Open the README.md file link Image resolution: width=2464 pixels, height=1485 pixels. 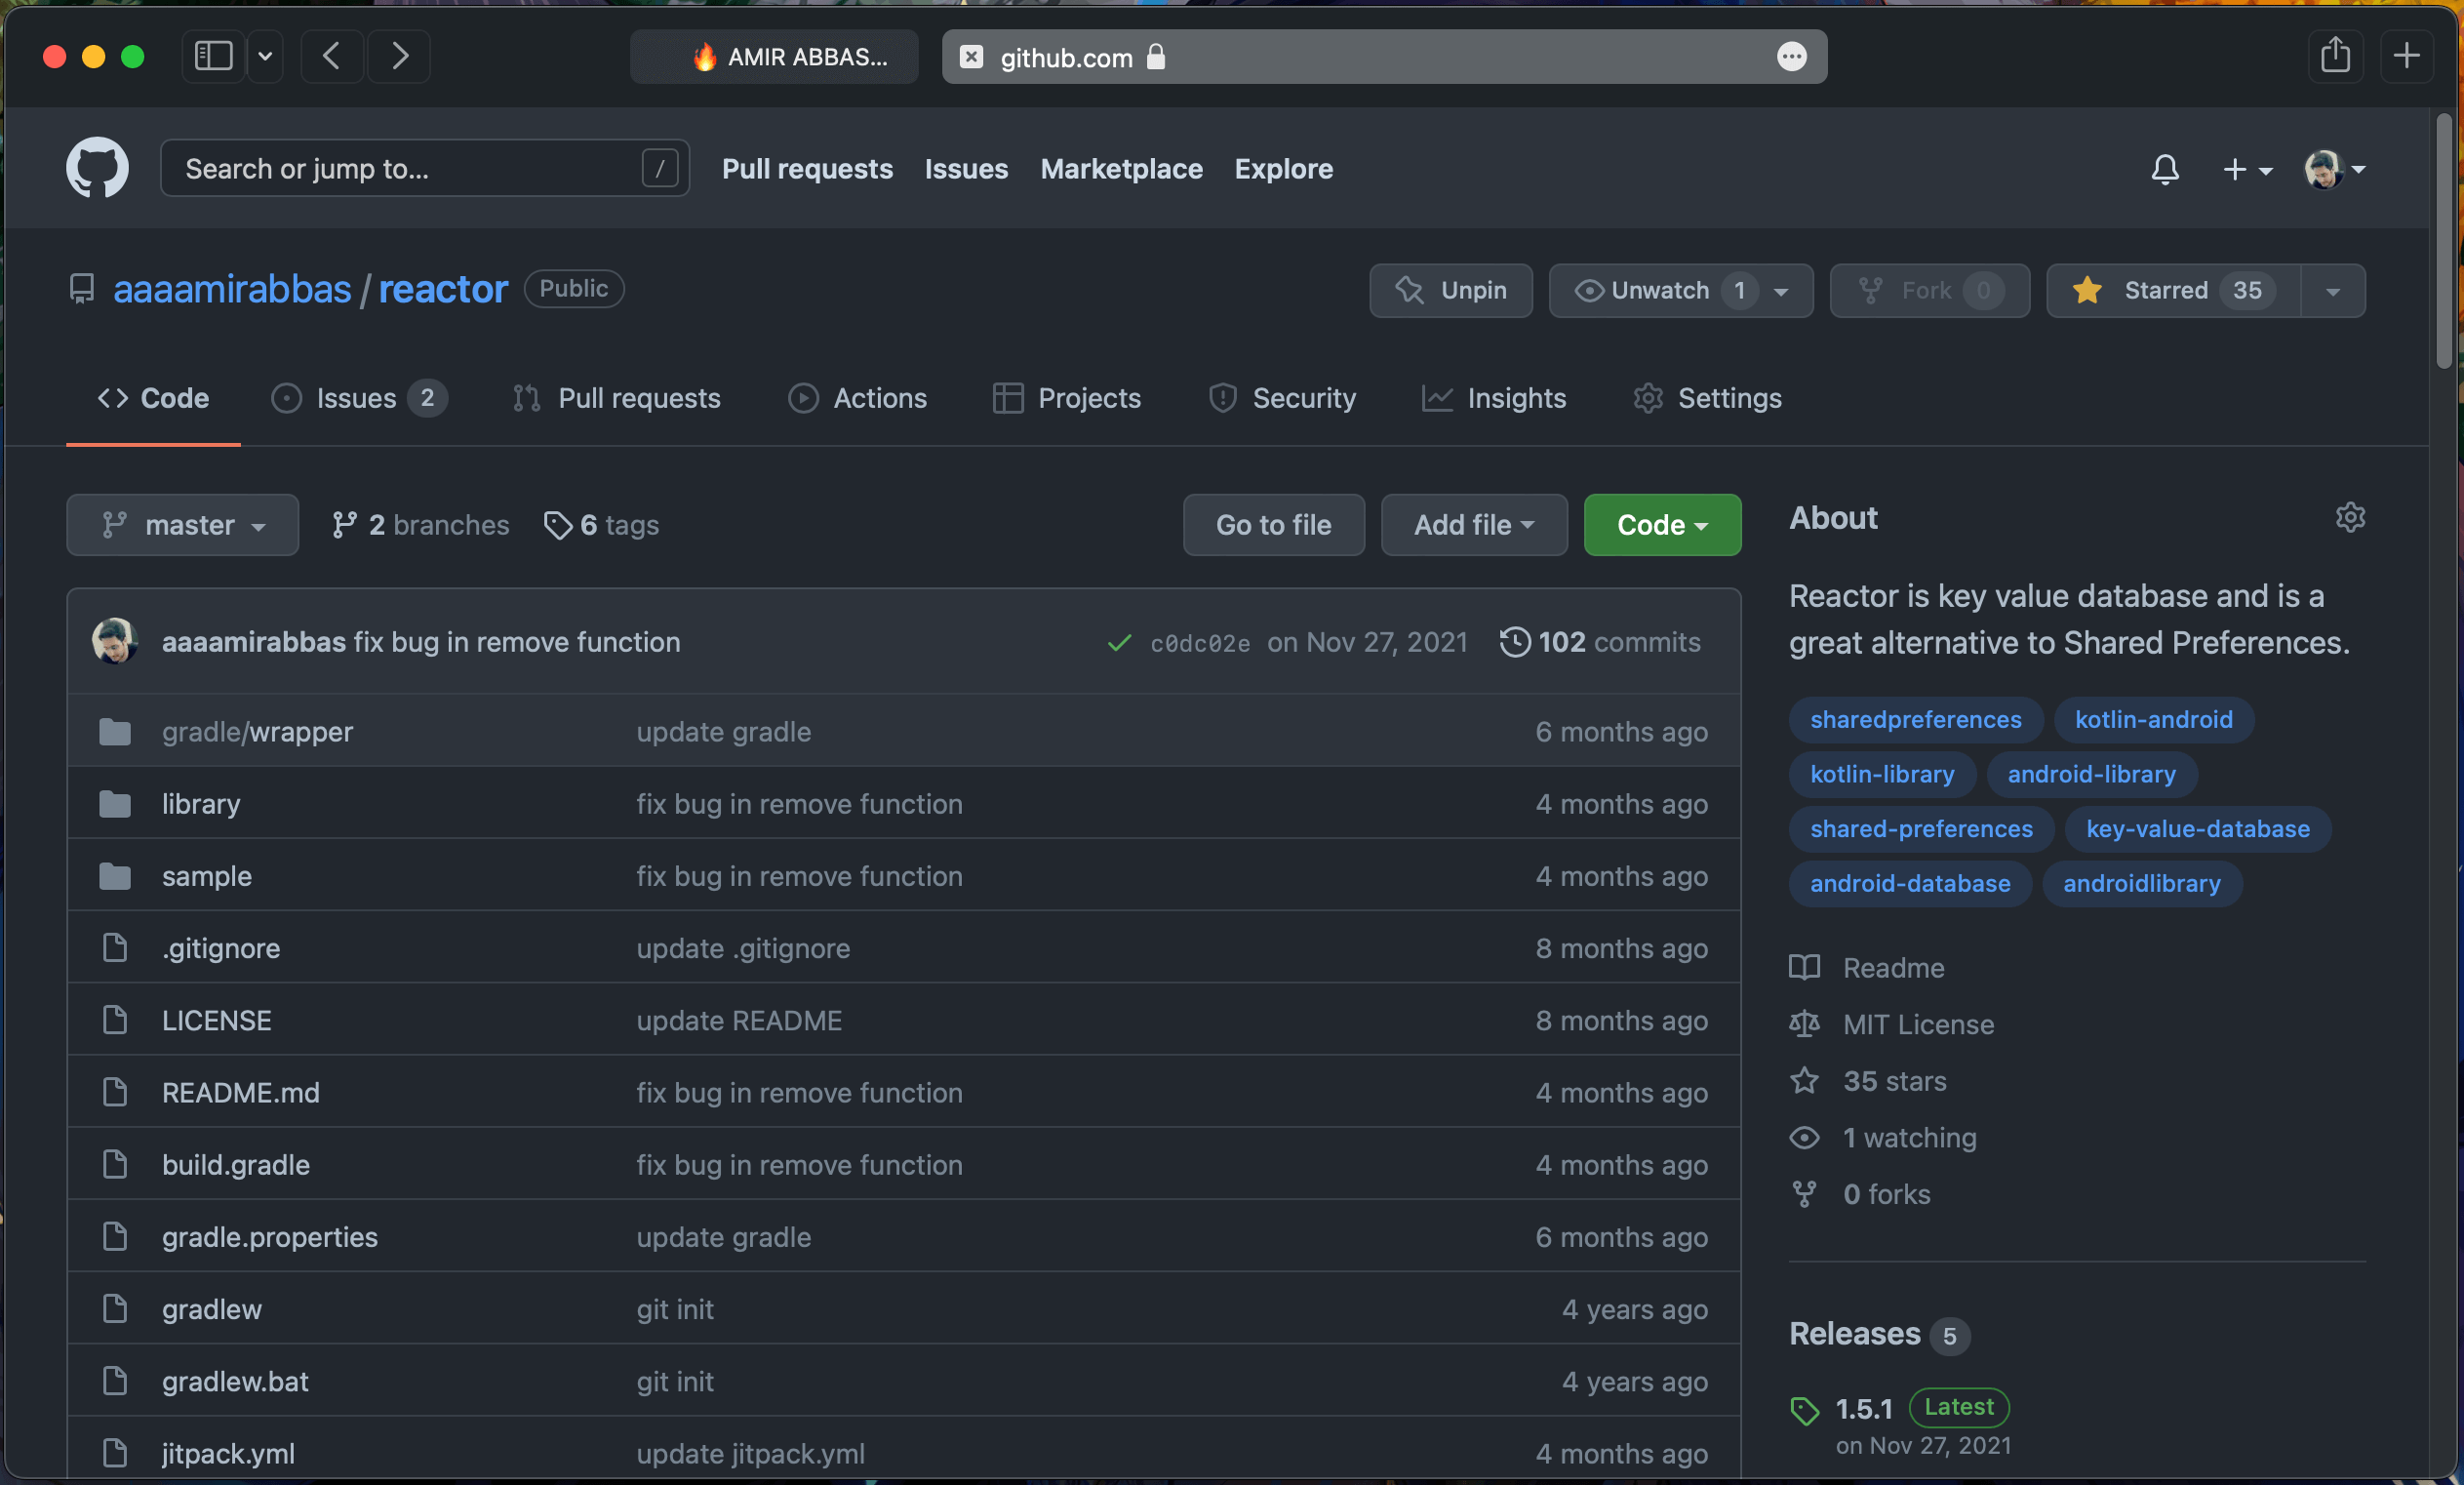coord(241,1092)
